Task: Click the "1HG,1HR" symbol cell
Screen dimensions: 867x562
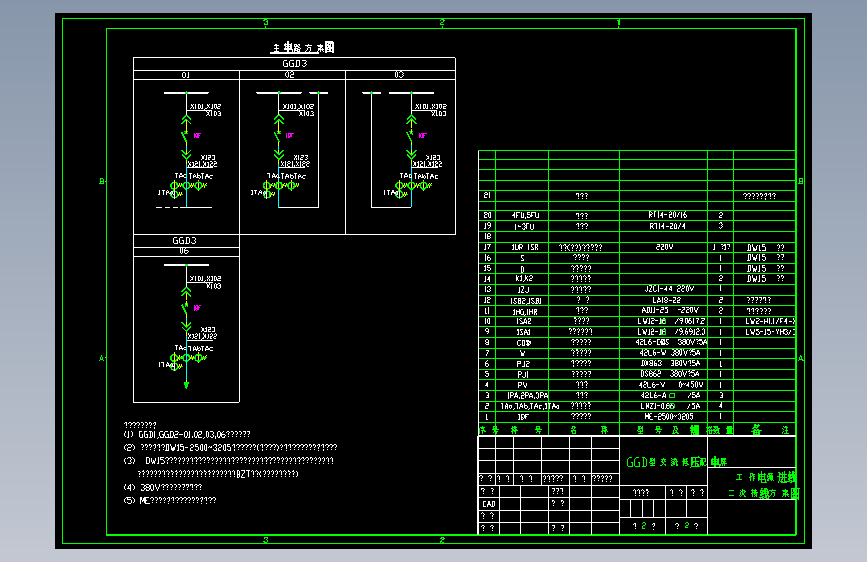Action: (x=525, y=311)
